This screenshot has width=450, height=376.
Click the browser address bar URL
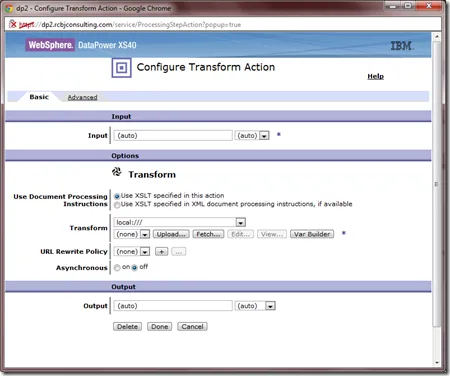click(130, 24)
